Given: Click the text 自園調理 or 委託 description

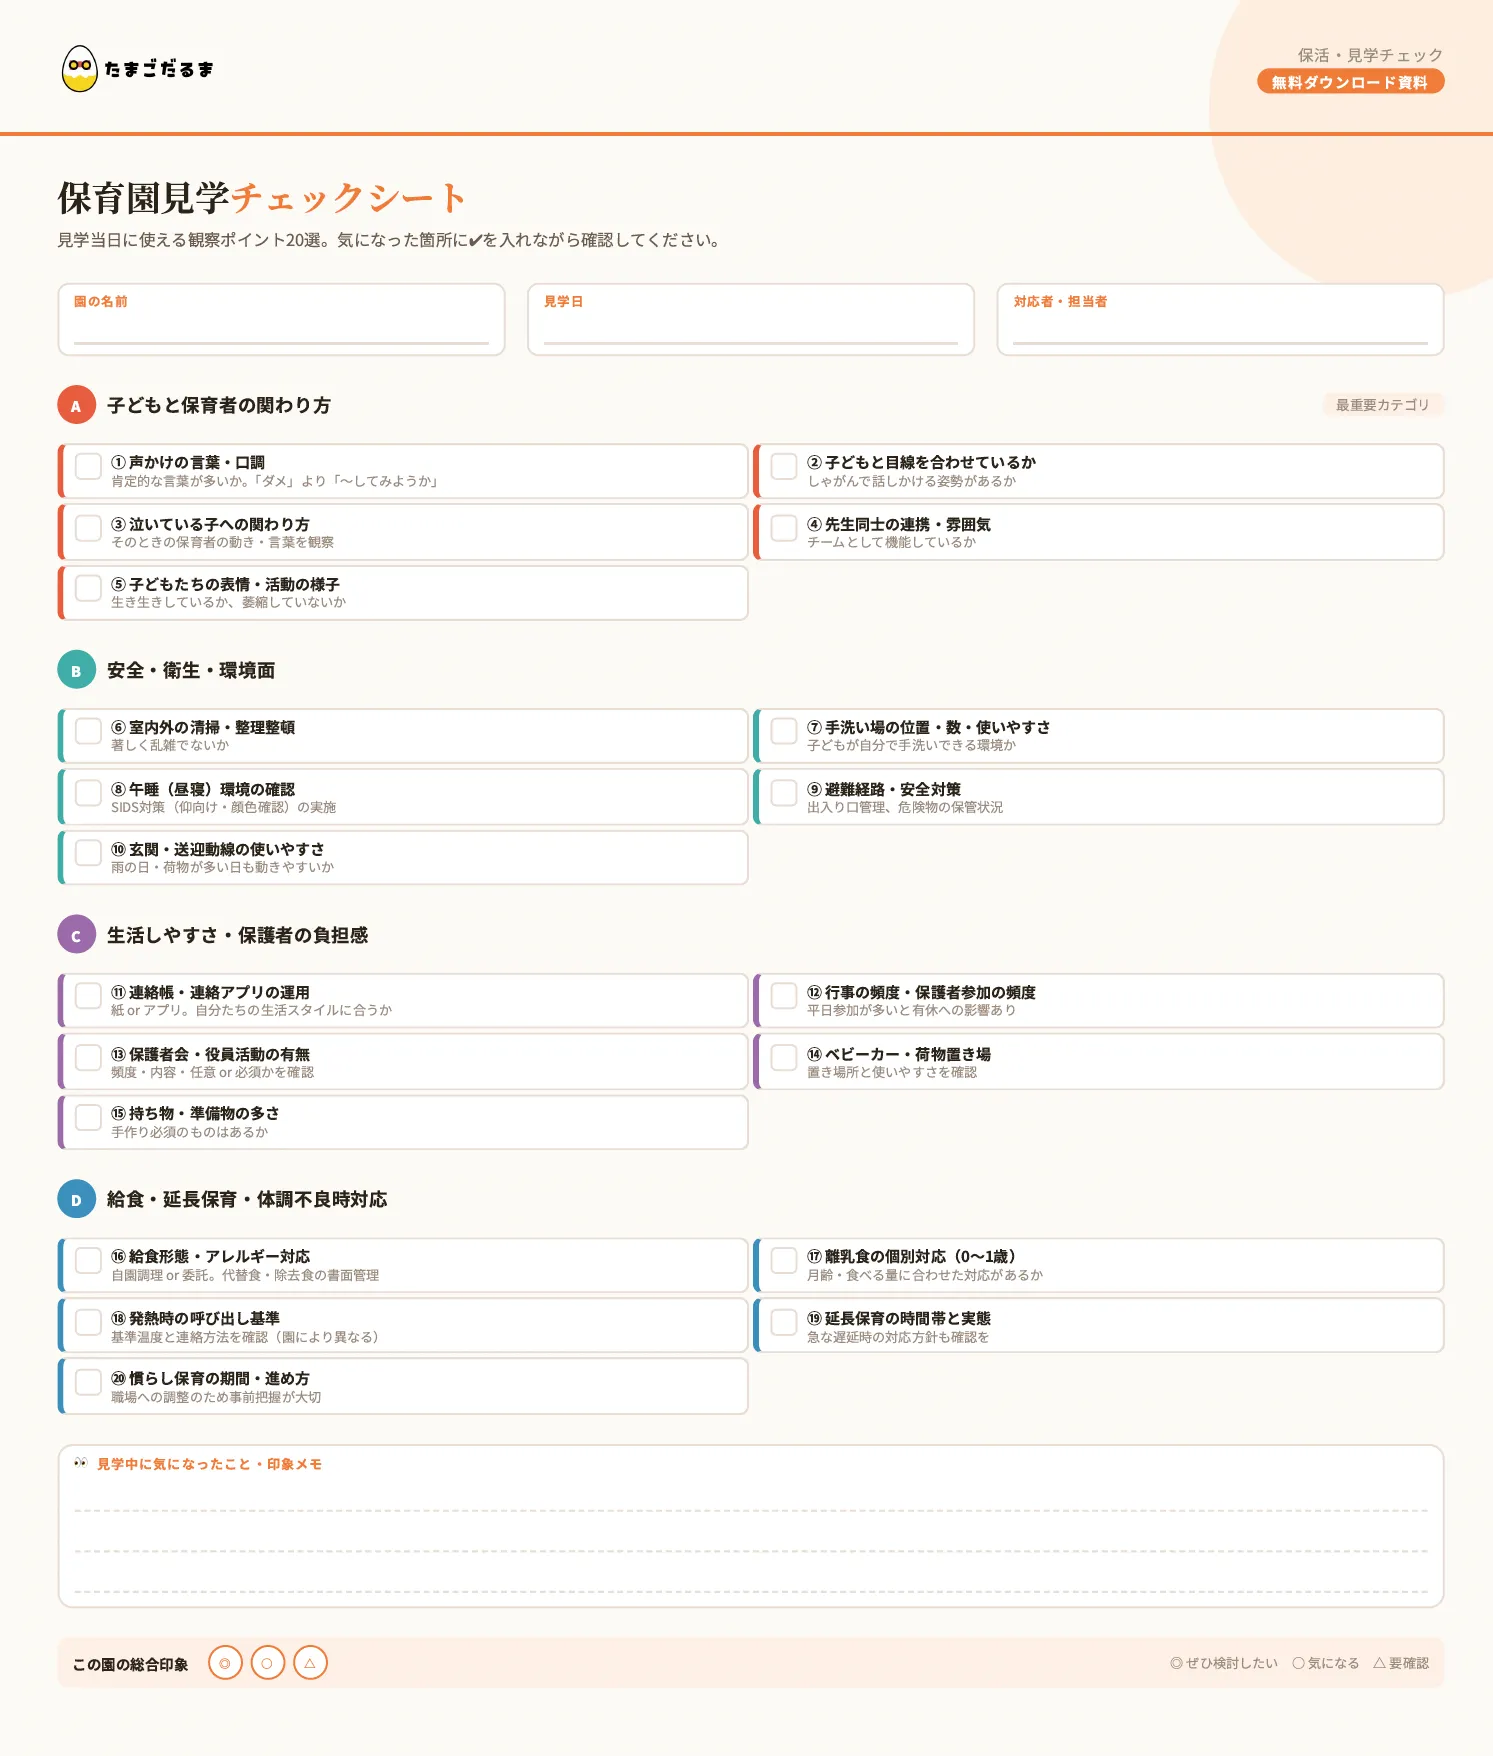Looking at the screenshot, I should tap(245, 1275).
